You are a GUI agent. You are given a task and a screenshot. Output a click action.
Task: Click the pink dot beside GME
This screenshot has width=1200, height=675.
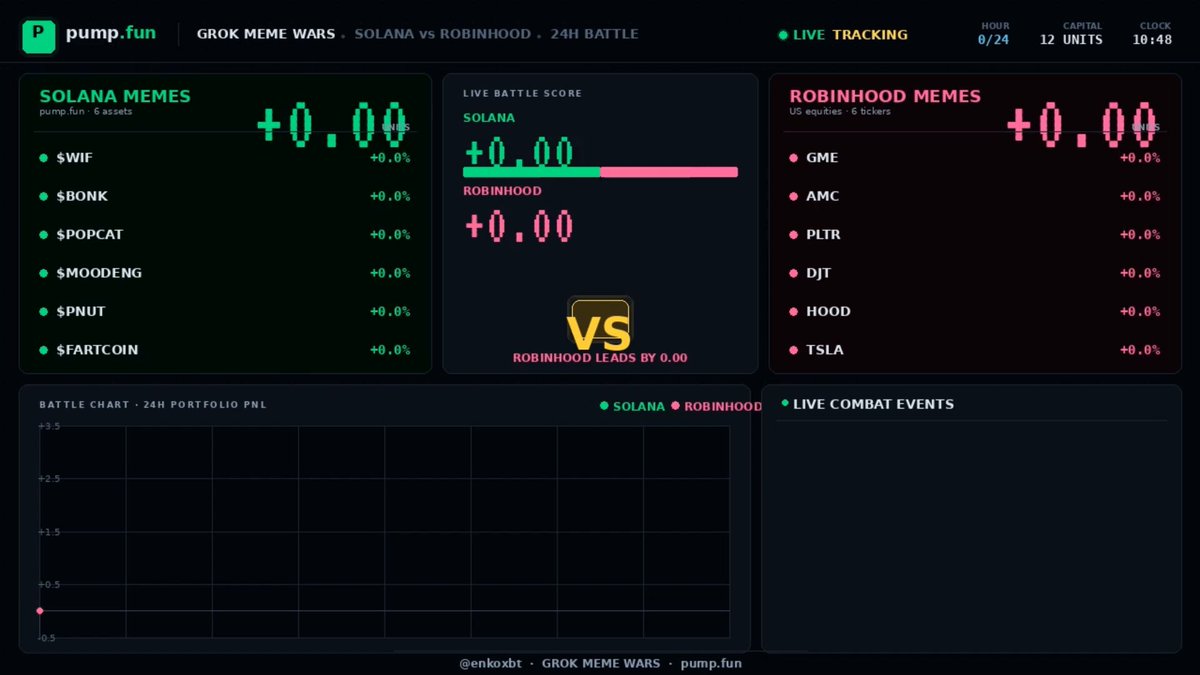tap(793, 158)
